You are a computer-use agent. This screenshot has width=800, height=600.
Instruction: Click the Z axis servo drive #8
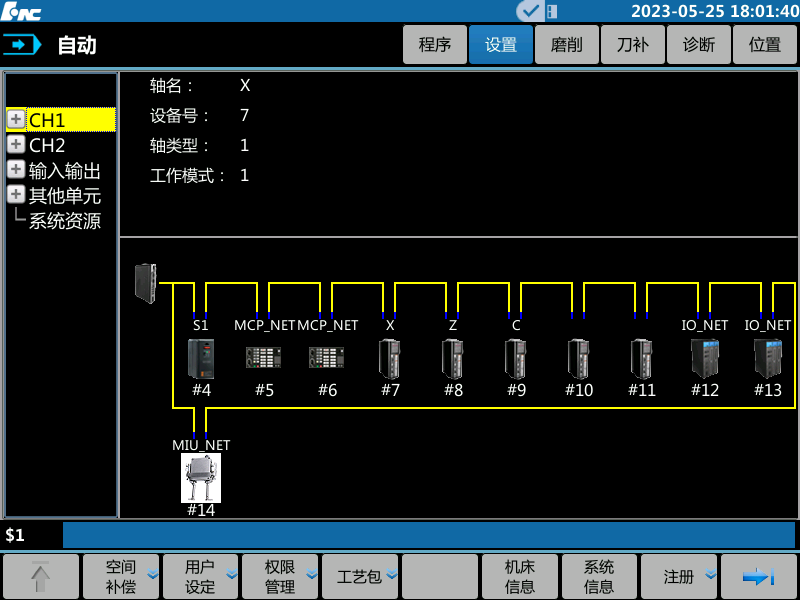(x=453, y=358)
